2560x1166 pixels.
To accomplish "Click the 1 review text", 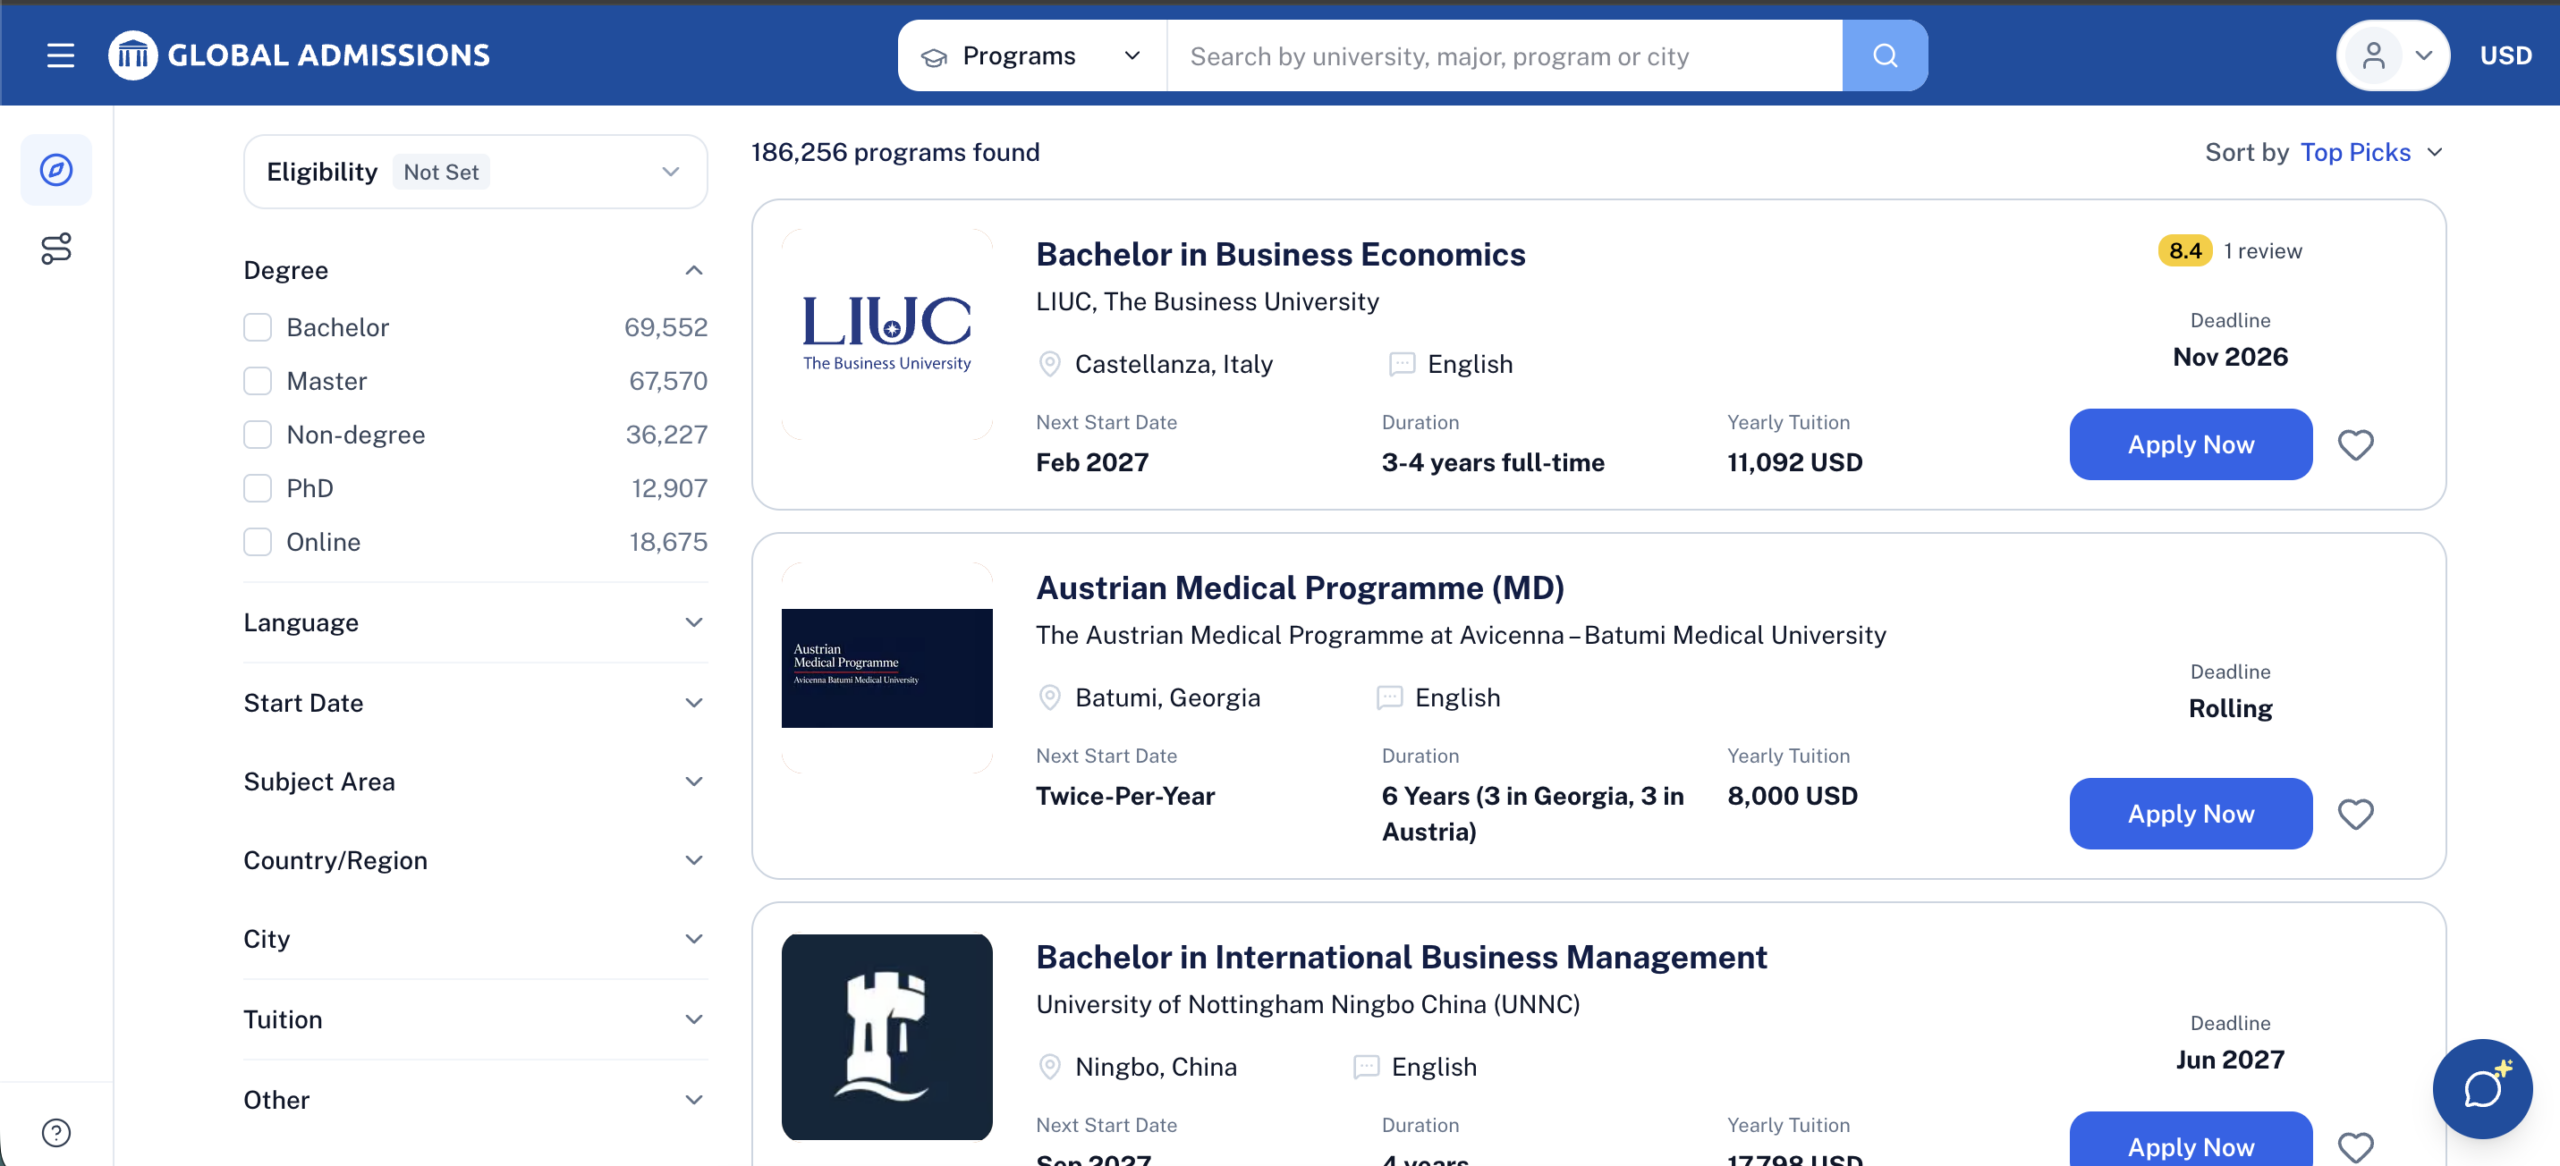I will coord(2263,251).
